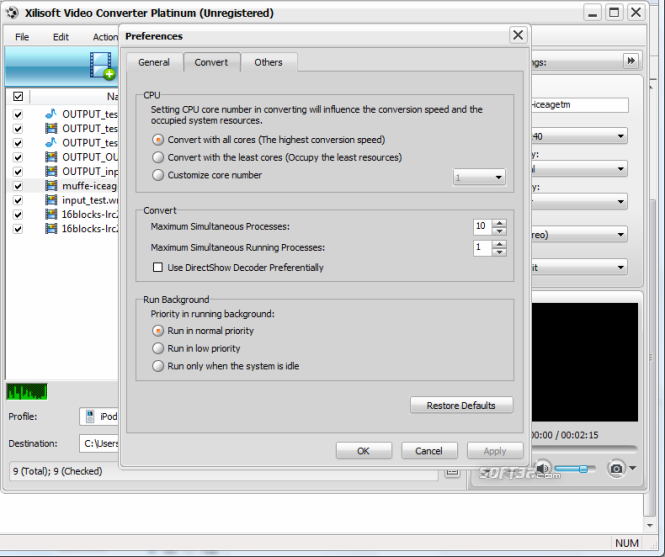Screen dimensions: 665x557
Task: Open the settings panel dropdown below the '40' one
Action: [579, 169]
